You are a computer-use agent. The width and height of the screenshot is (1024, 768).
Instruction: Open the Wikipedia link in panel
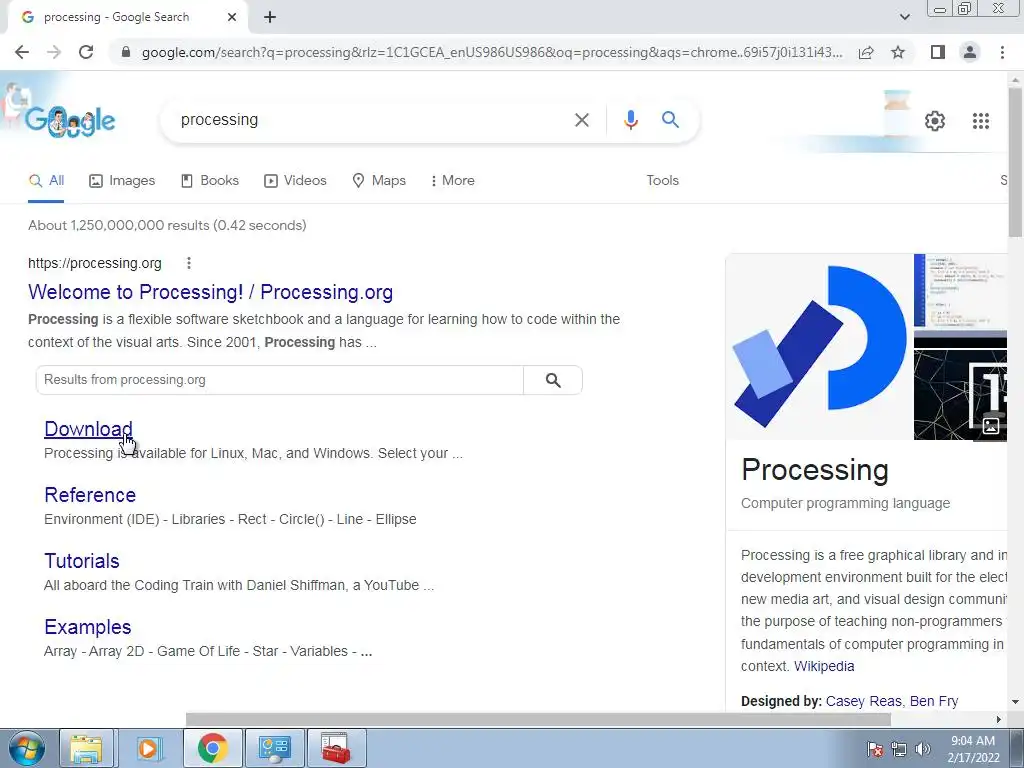824,666
